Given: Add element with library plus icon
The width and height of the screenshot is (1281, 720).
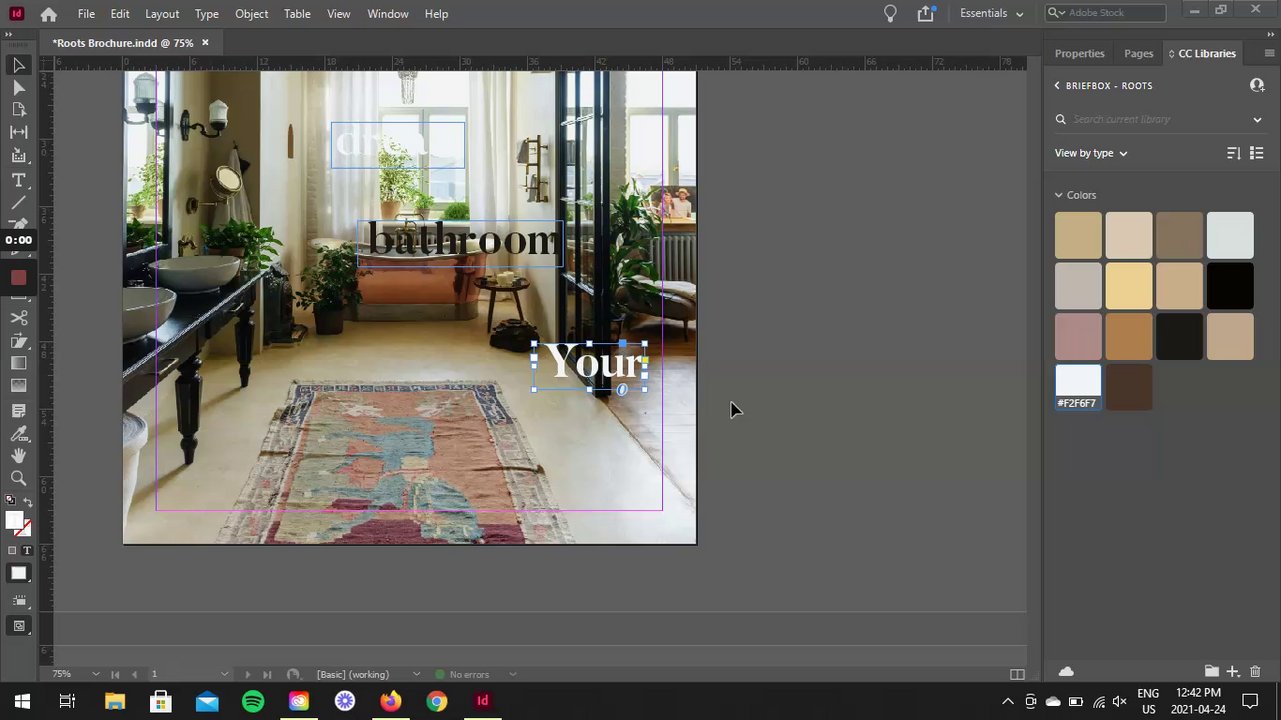Looking at the screenshot, I should point(1233,671).
